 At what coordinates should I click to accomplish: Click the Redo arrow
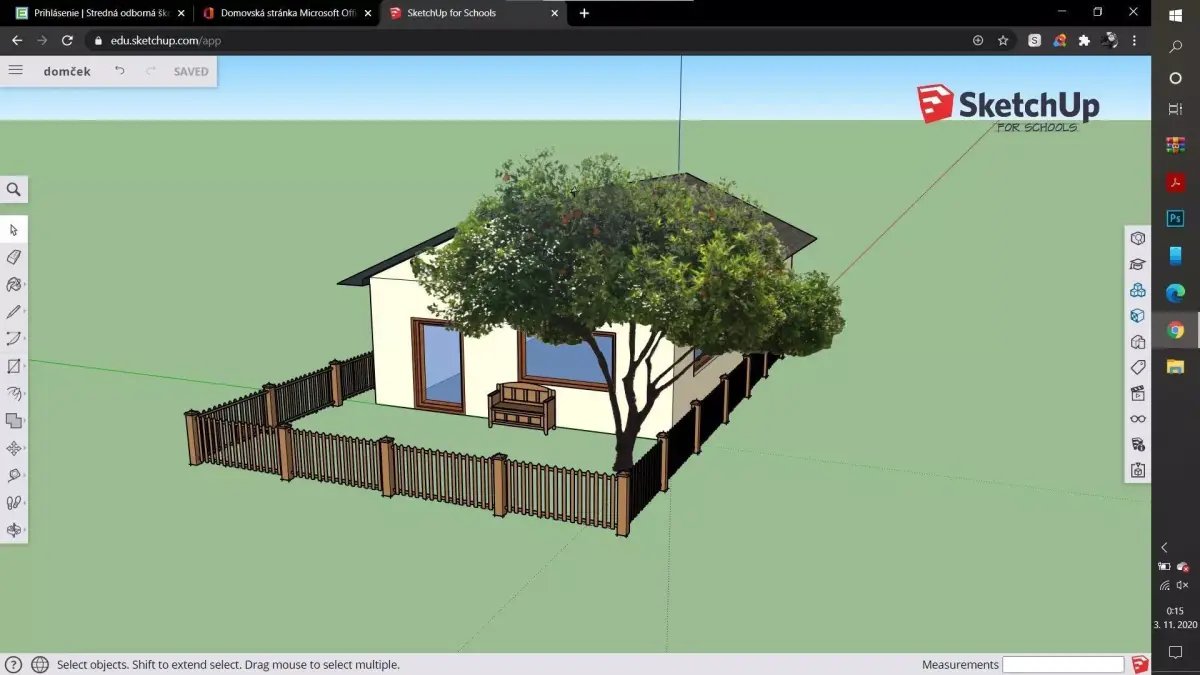coord(151,71)
